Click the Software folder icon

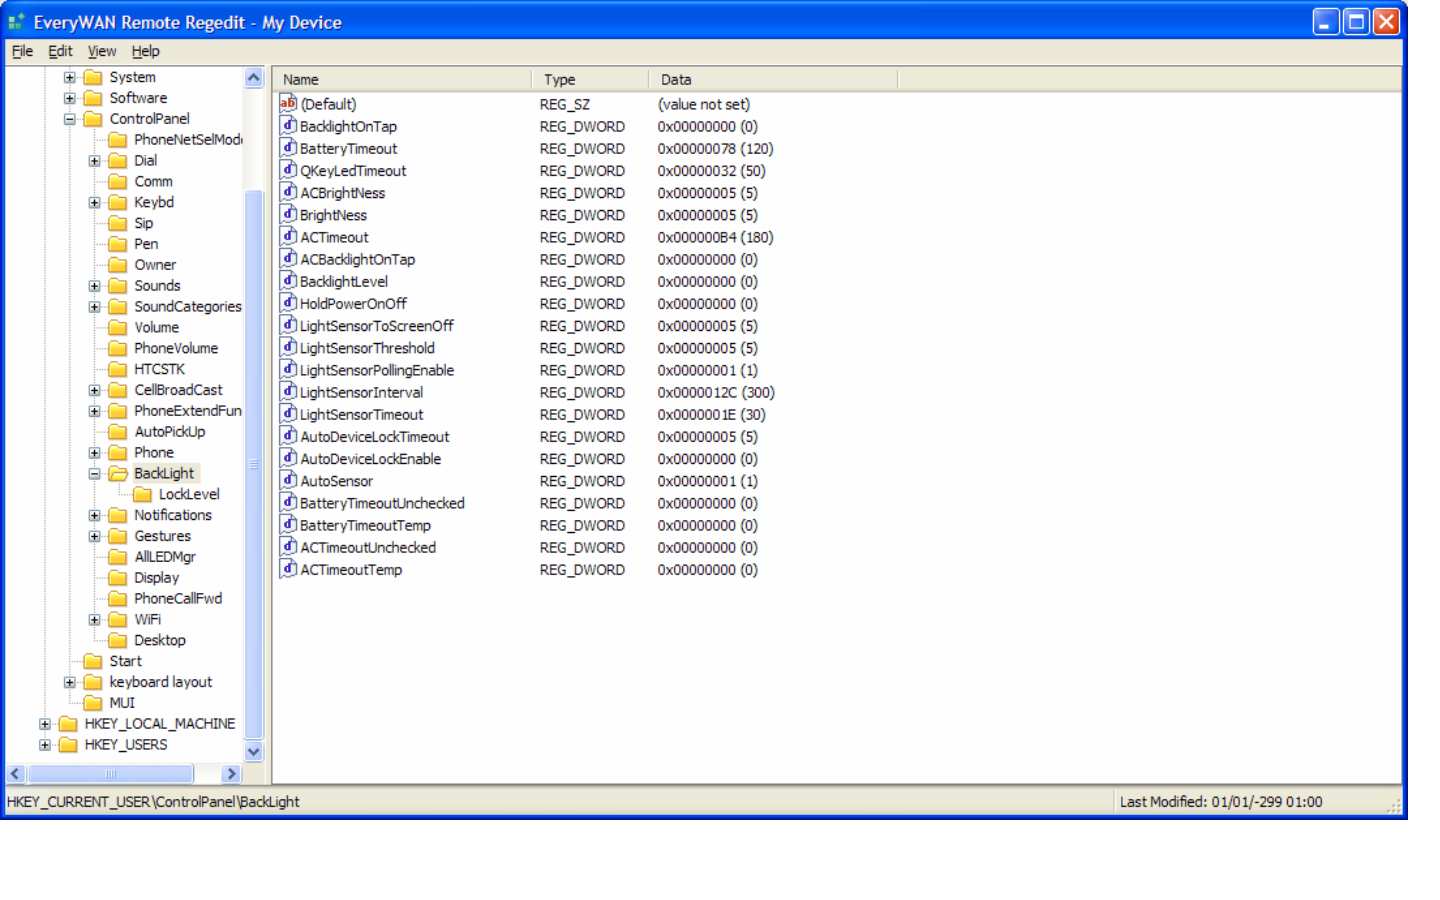[93, 98]
